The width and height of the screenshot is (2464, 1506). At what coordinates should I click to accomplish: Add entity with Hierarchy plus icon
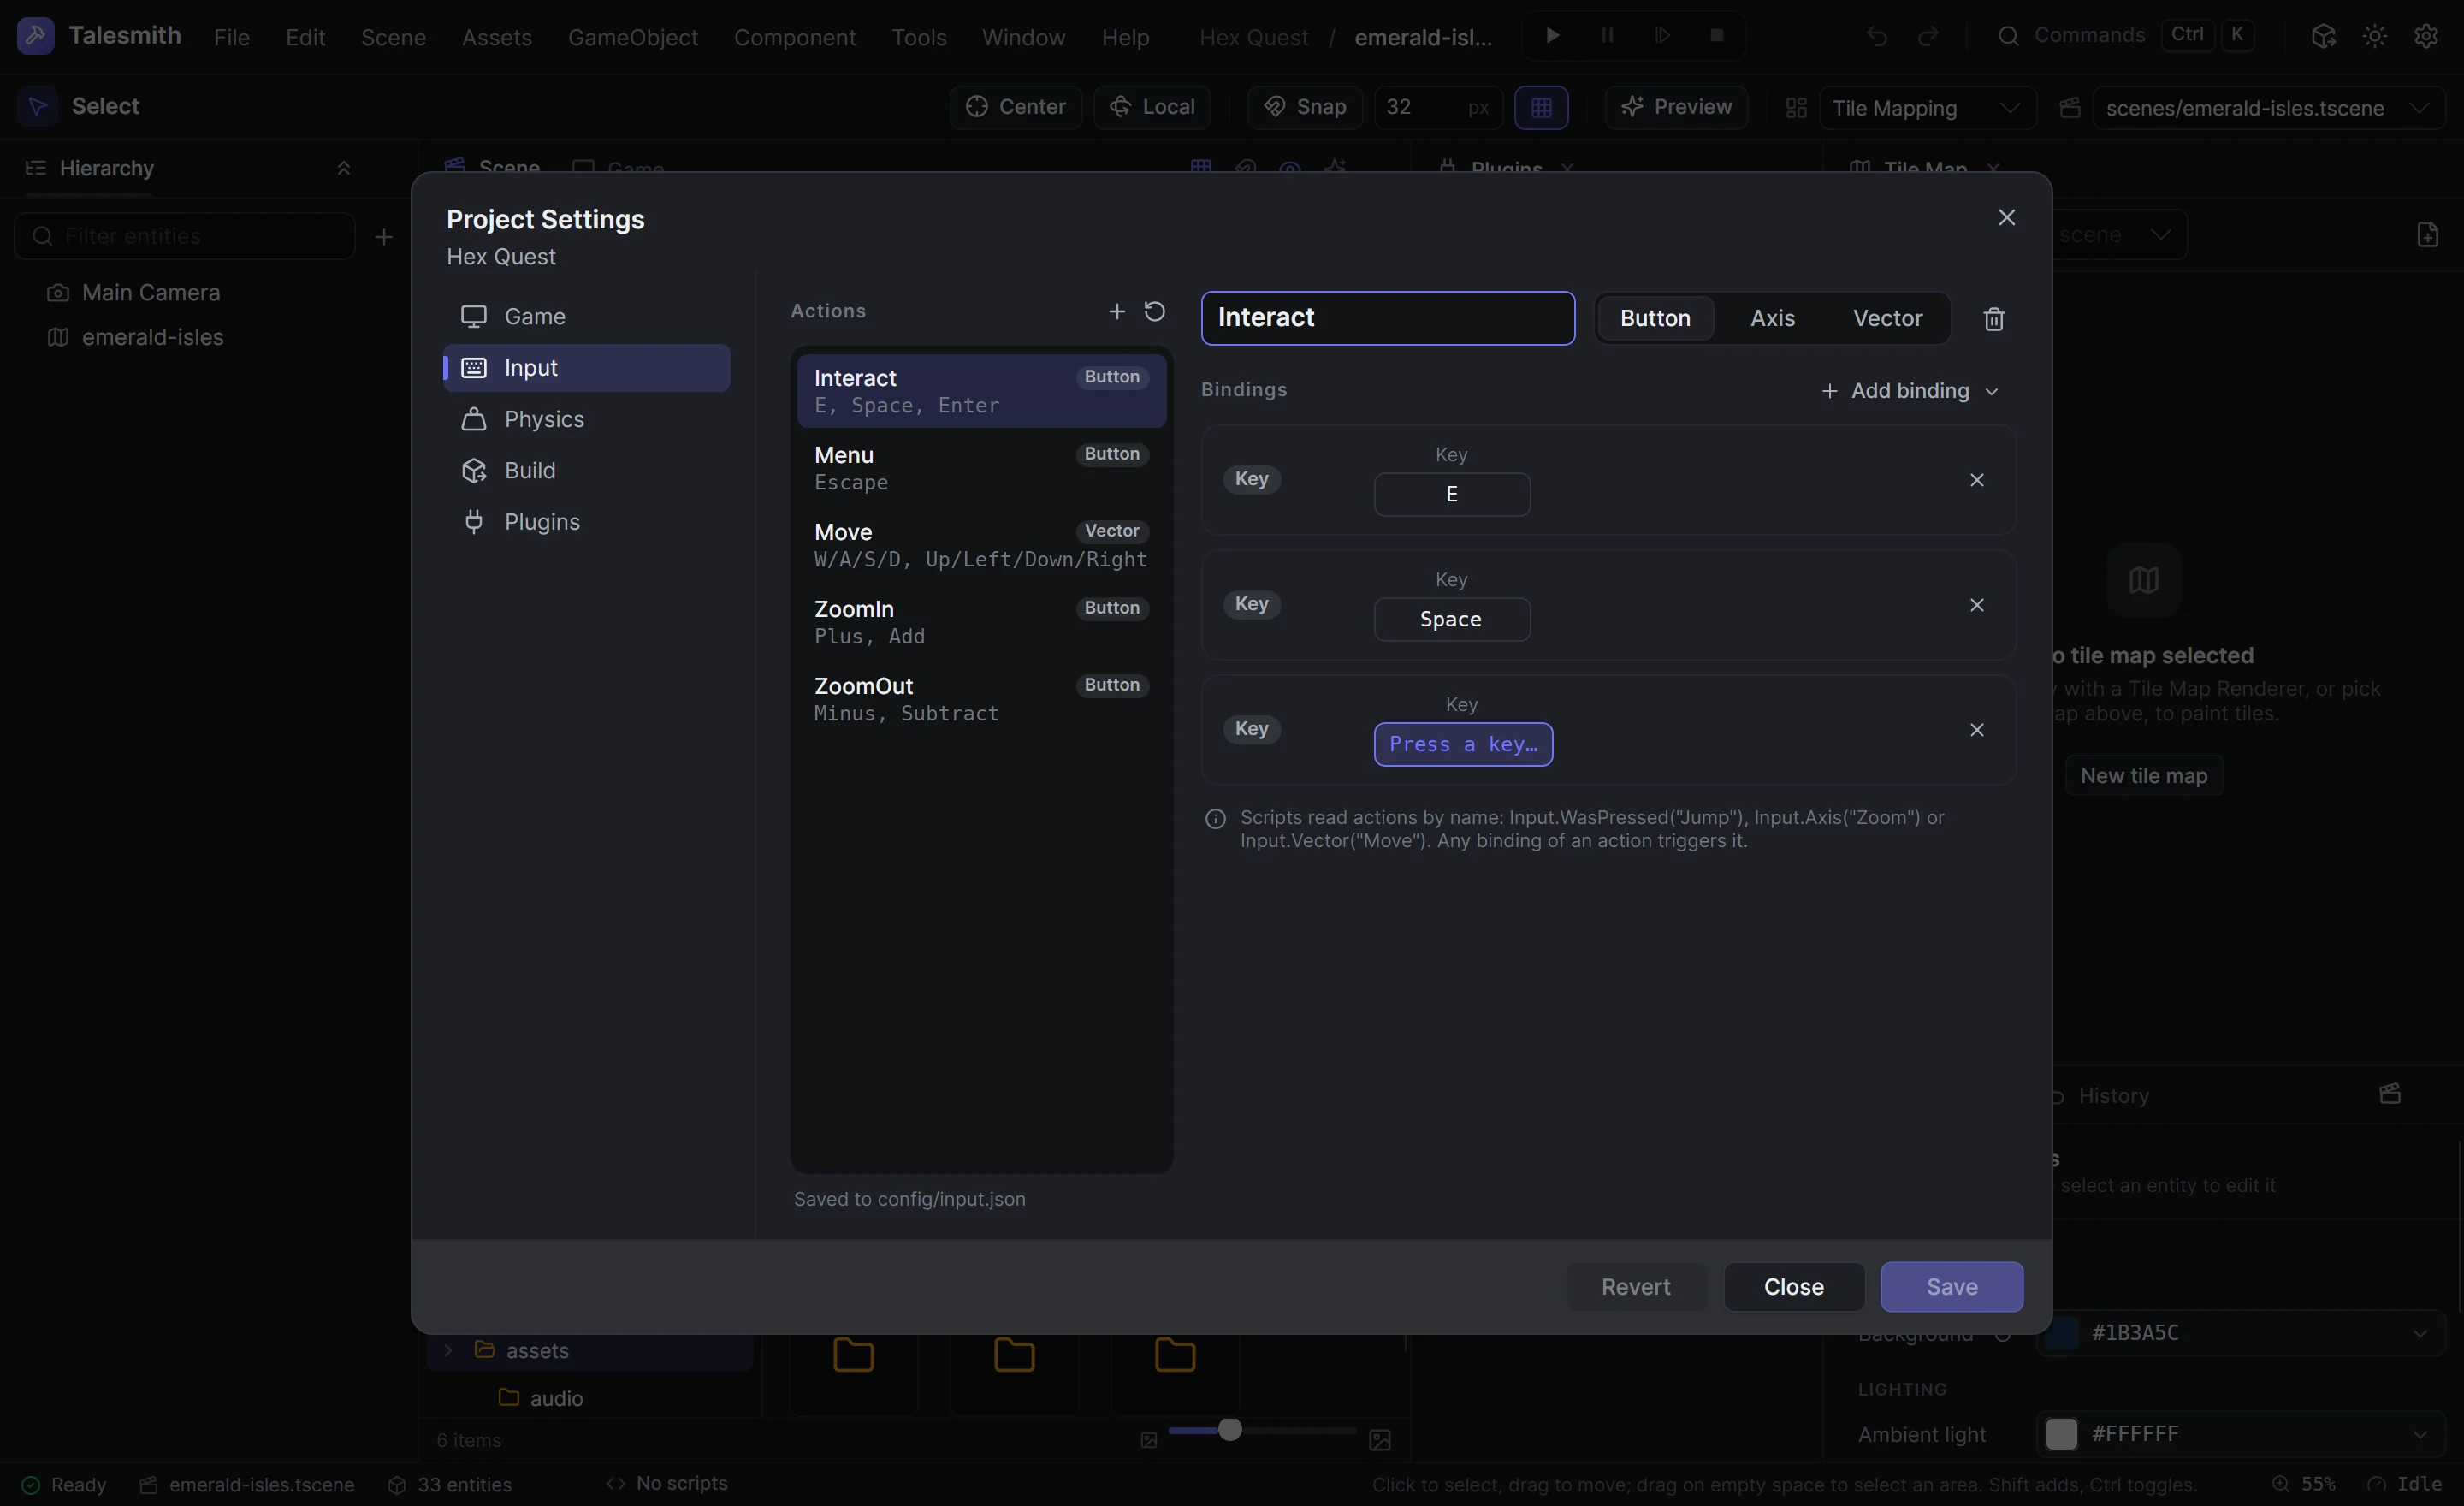pos(384,237)
